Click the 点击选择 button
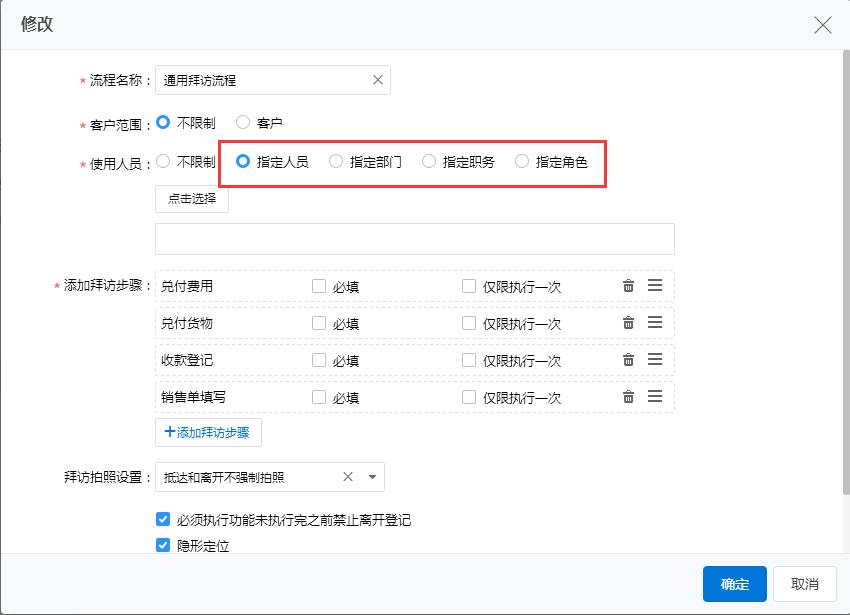The image size is (850, 615). pos(192,199)
